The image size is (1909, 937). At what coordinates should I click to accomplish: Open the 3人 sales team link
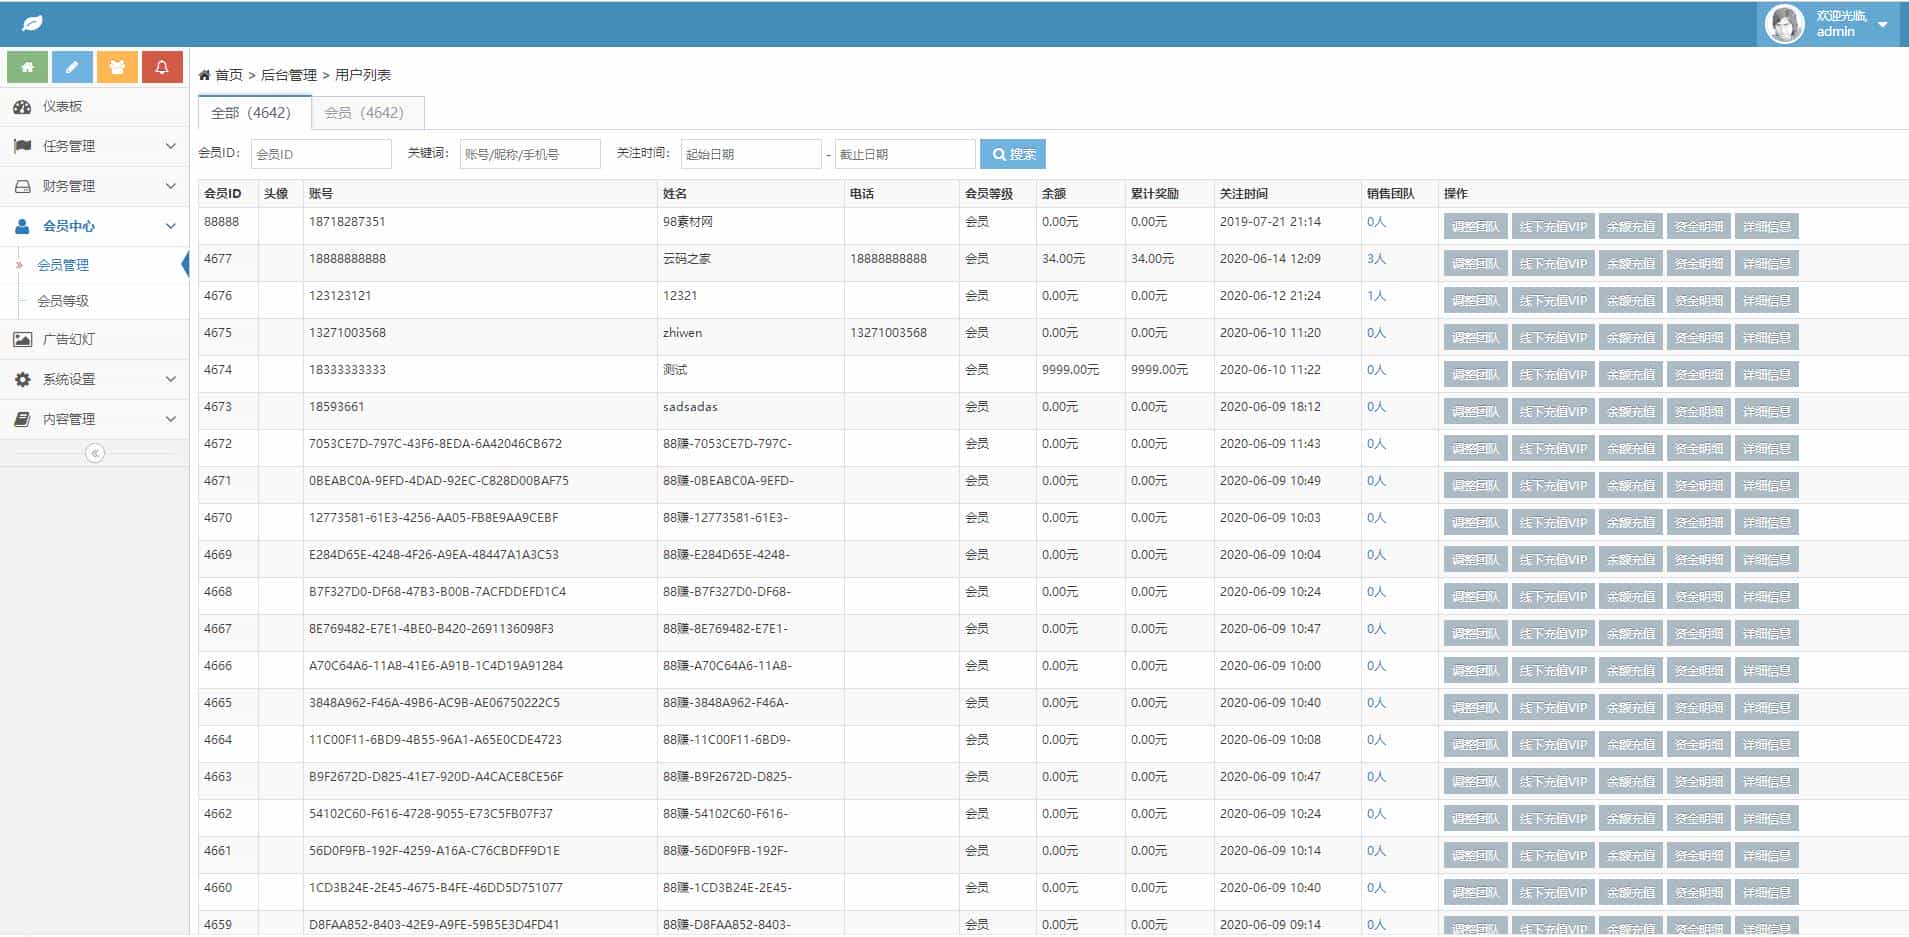pos(1376,259)
